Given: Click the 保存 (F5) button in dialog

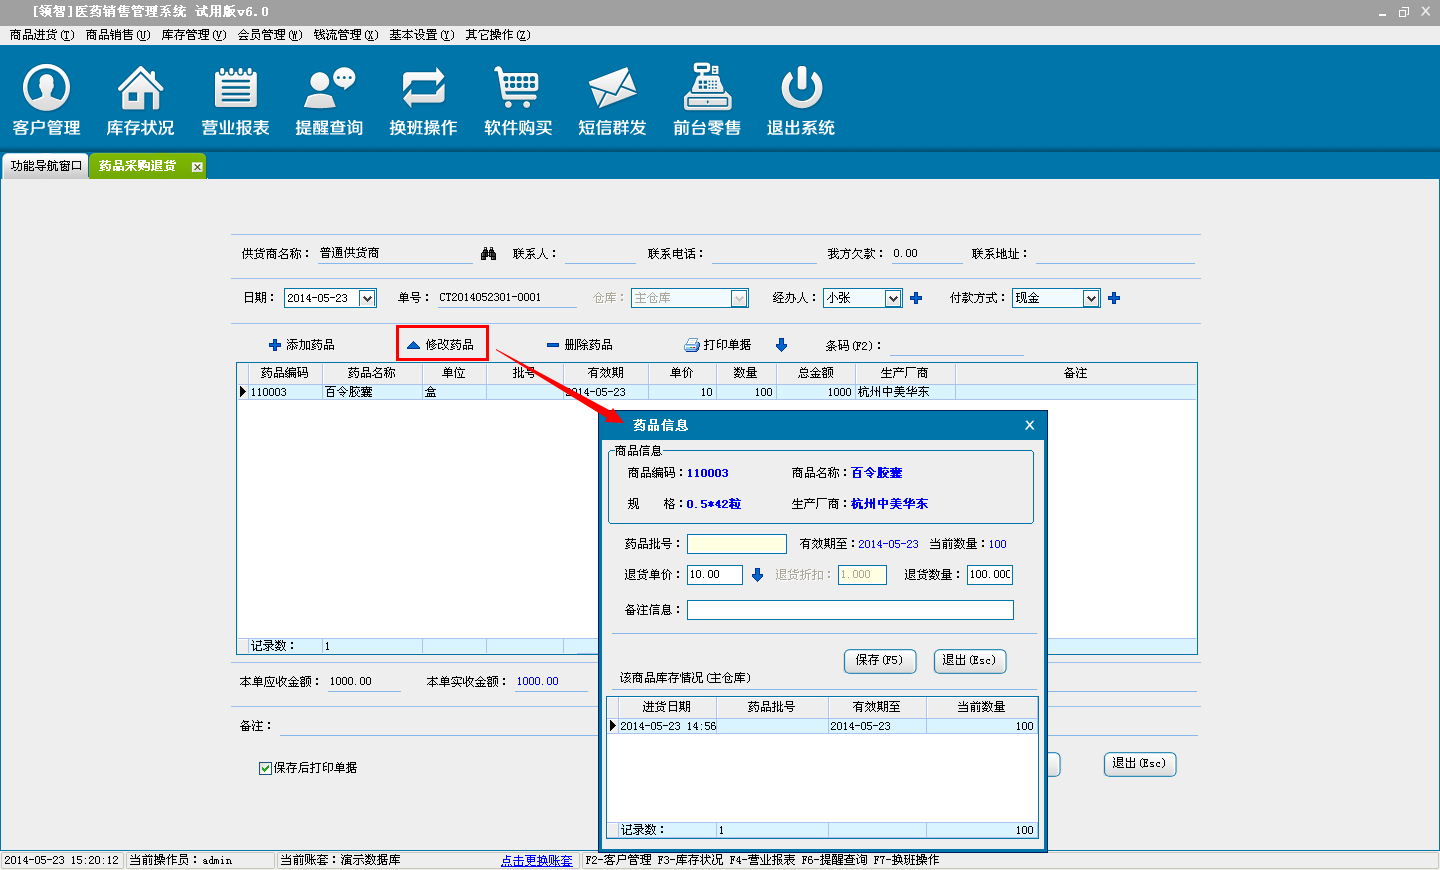Looking at the screenshot, I should click(880, 661).
